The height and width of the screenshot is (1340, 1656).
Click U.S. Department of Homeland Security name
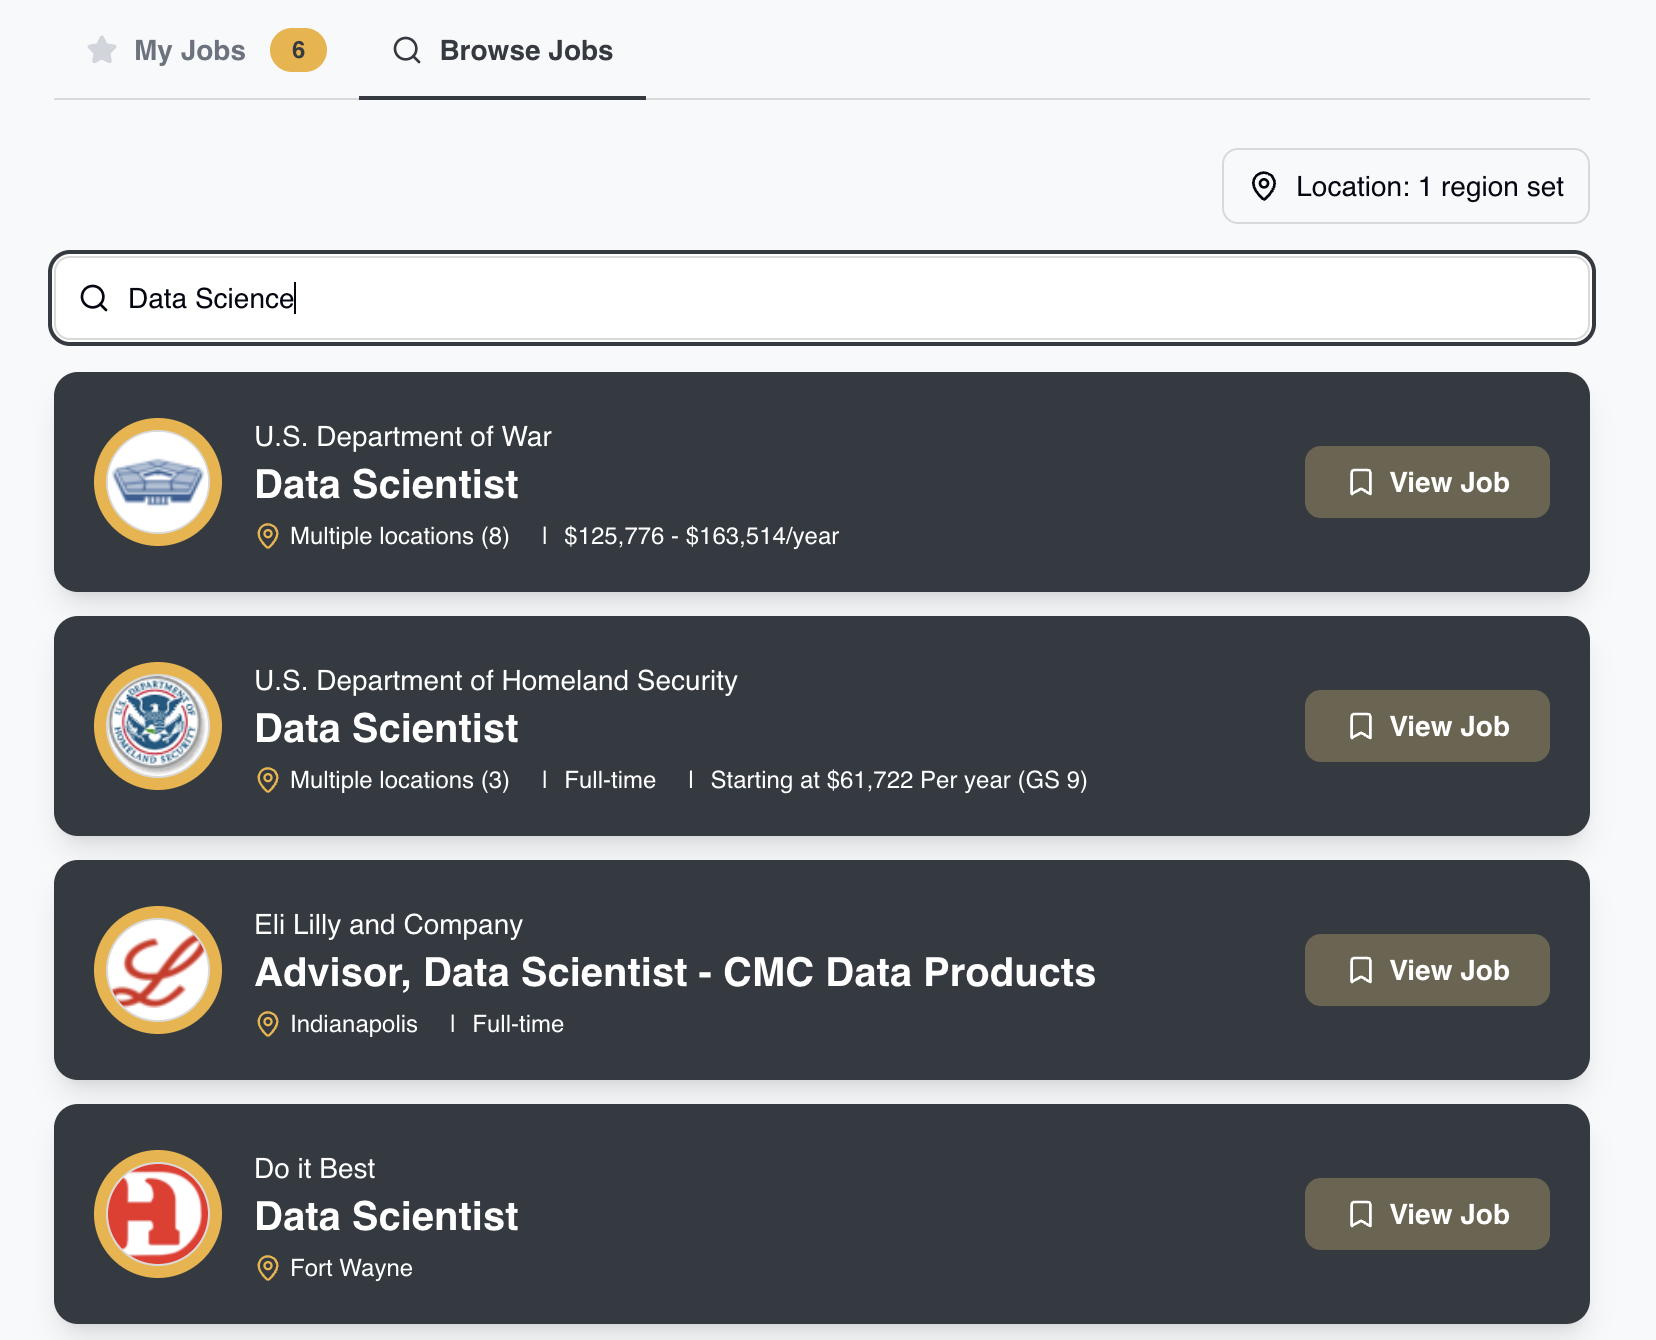496,680
